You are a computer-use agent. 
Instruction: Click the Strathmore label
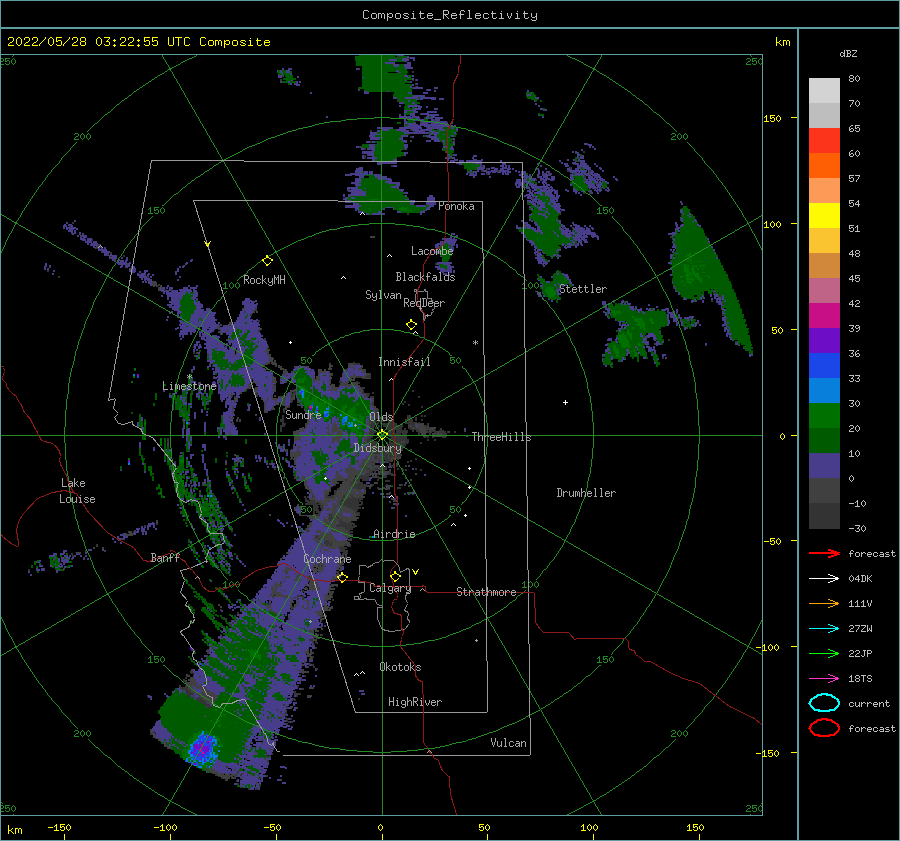pyautogui.click(x=486, y=592)
